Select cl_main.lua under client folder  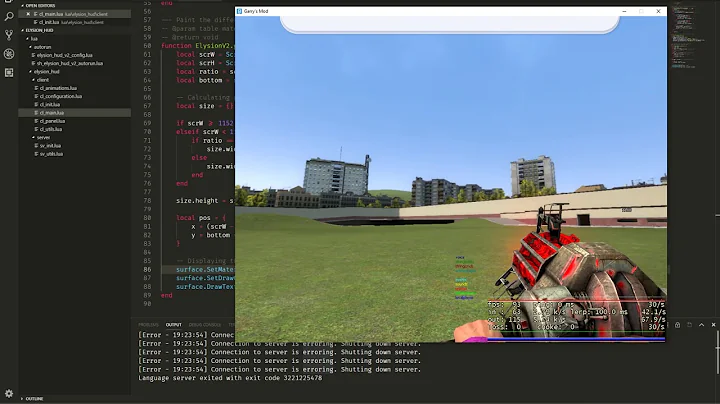click(74, 113)
